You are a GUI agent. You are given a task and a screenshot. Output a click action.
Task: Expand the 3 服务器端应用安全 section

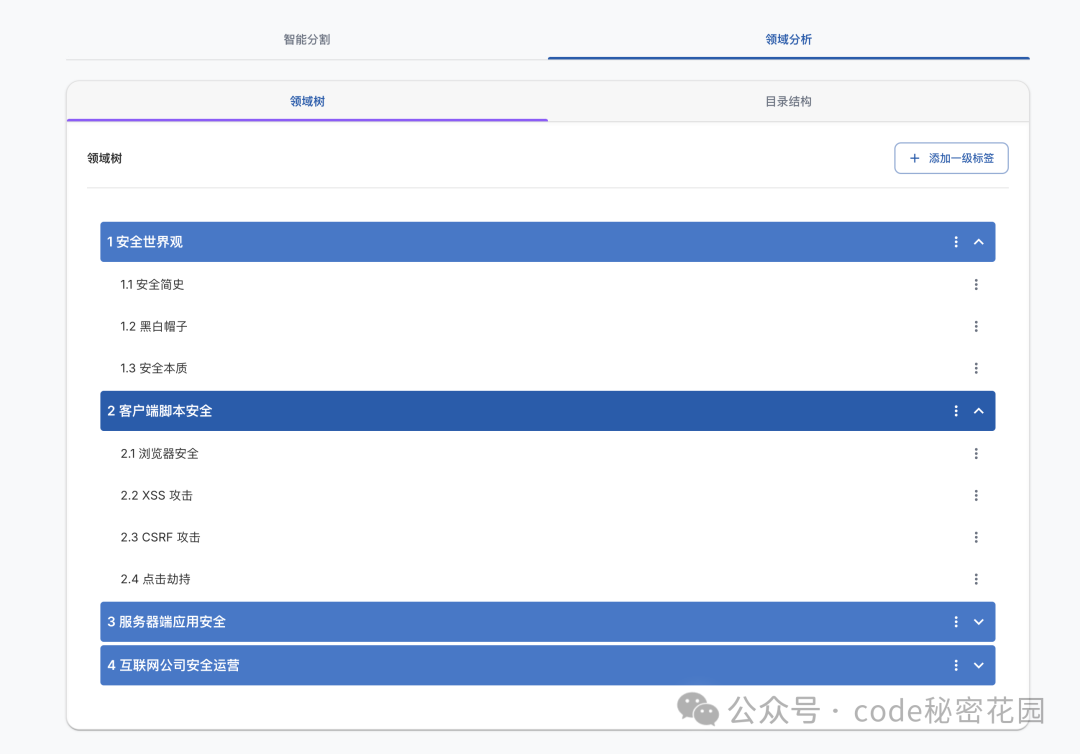(x=979, y=622)
